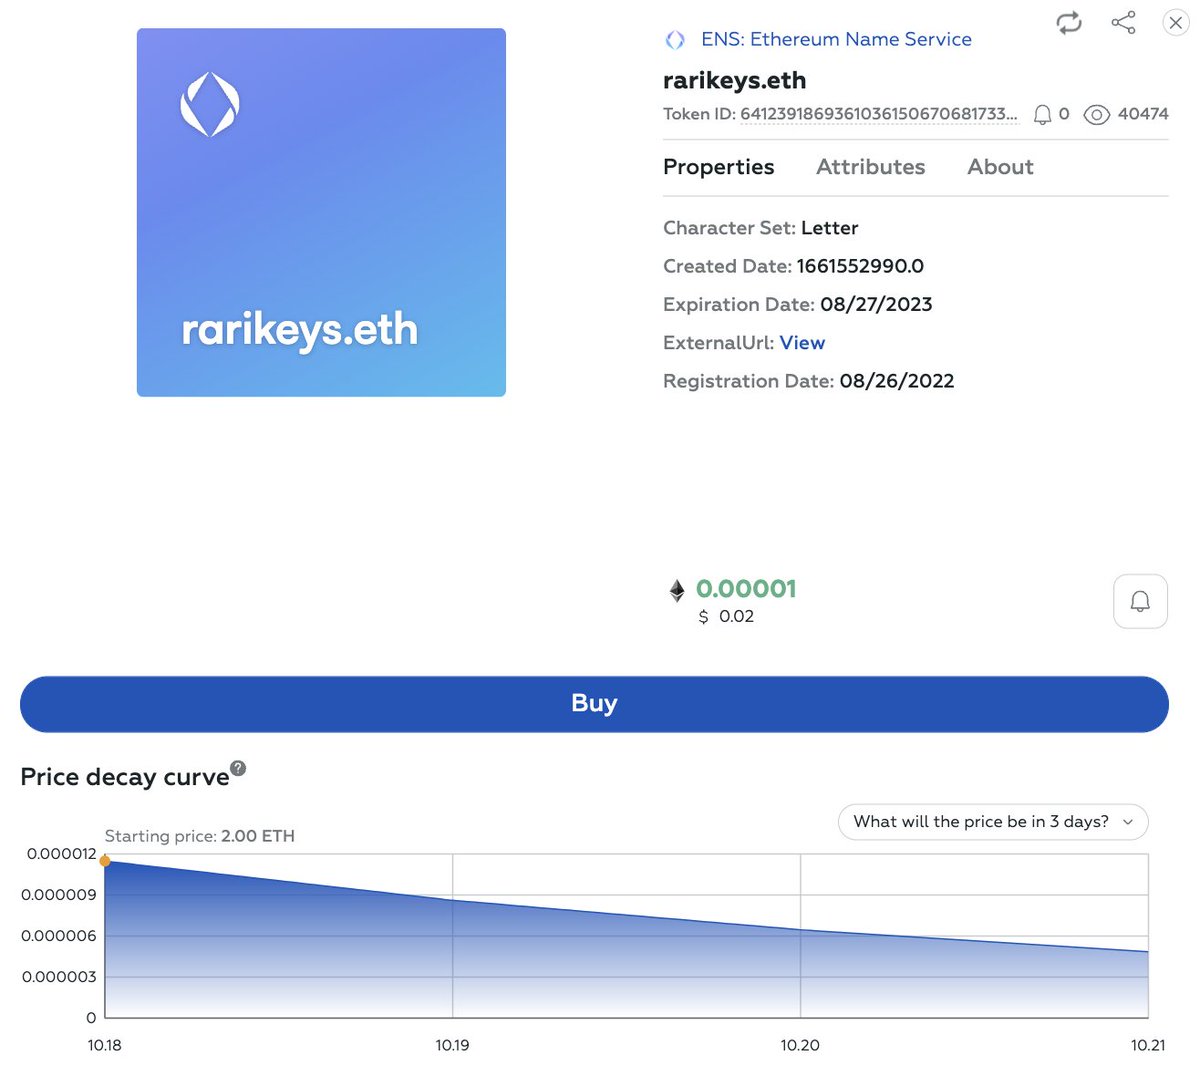The height and width of the screenshot is (1076, 1200).
Task: Click the 10.21 date label on chart axis
Action: (1147, 1045)
